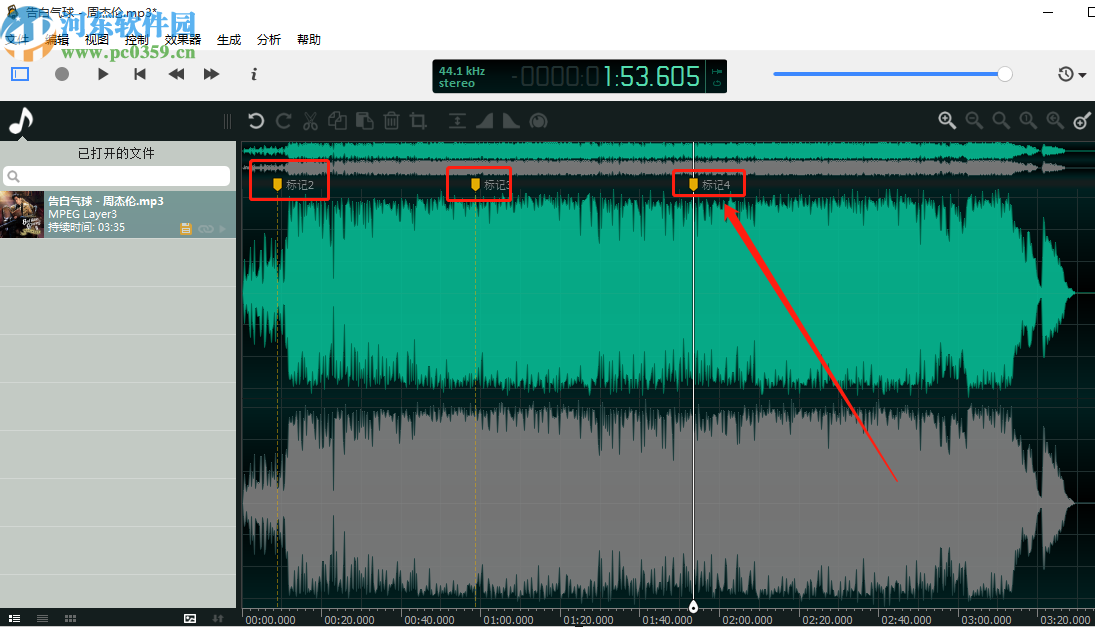The height and width of the screenshot is (627, 1095).
Task: Toggle the record button
Action: coord(62,74)
